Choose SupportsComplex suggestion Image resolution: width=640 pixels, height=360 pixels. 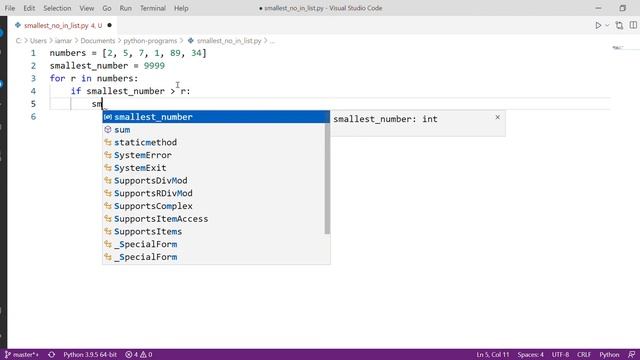click(x=213, y=206)
